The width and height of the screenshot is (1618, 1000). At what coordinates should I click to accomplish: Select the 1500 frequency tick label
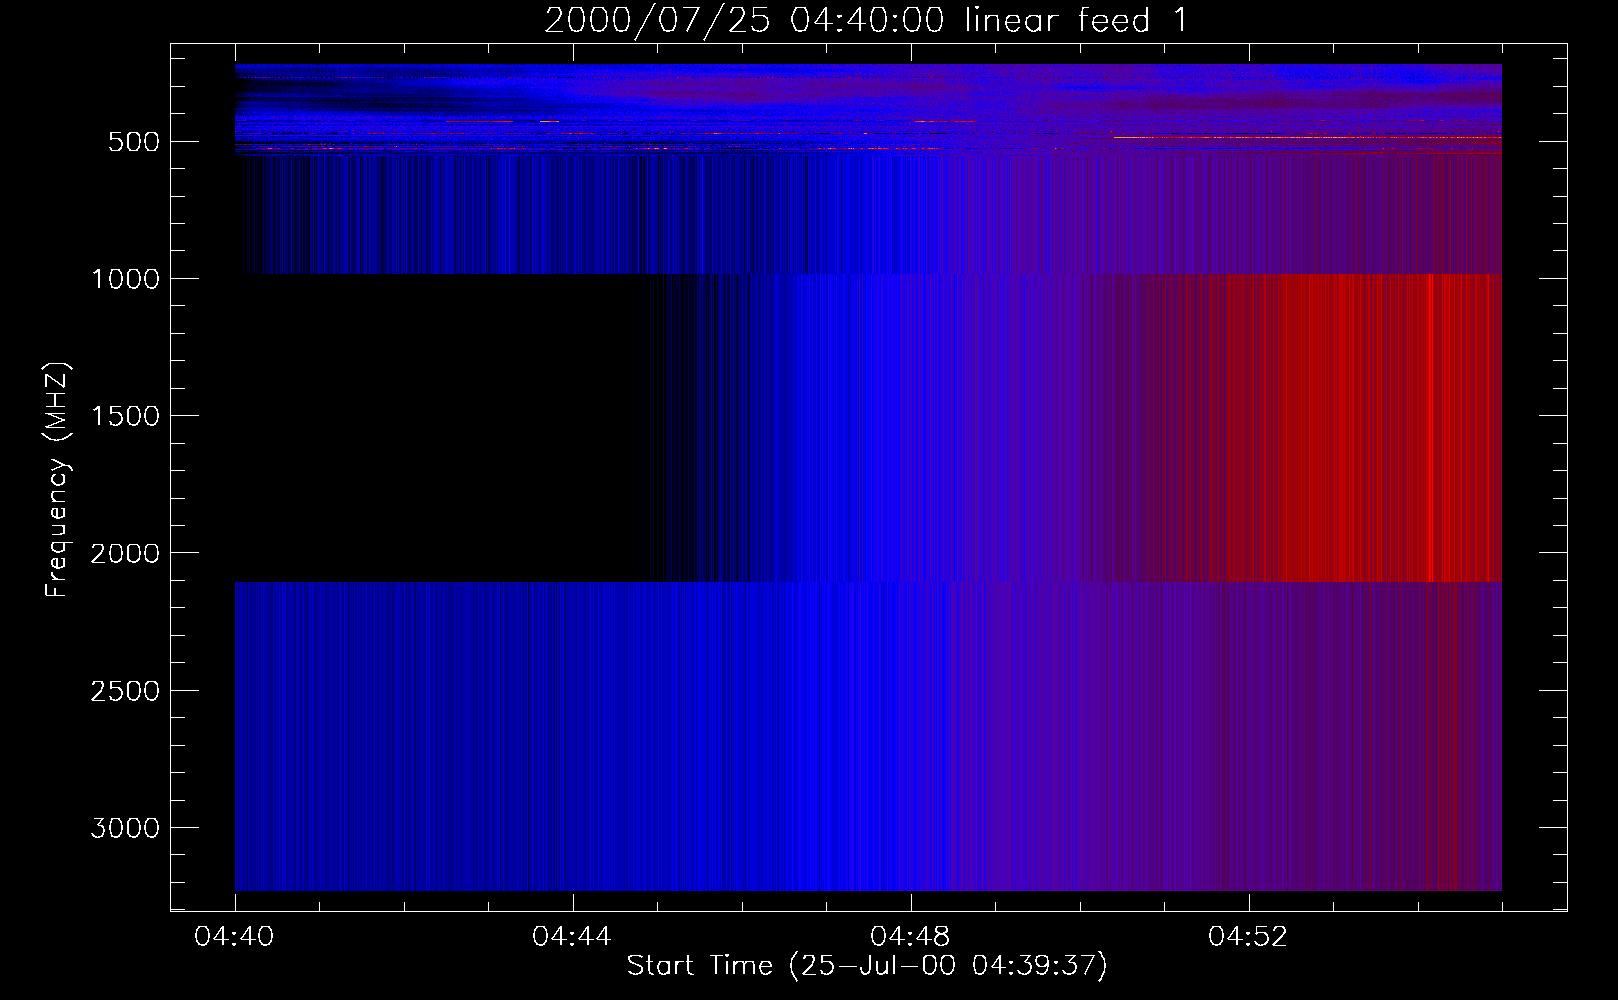[x=125, y=416]
